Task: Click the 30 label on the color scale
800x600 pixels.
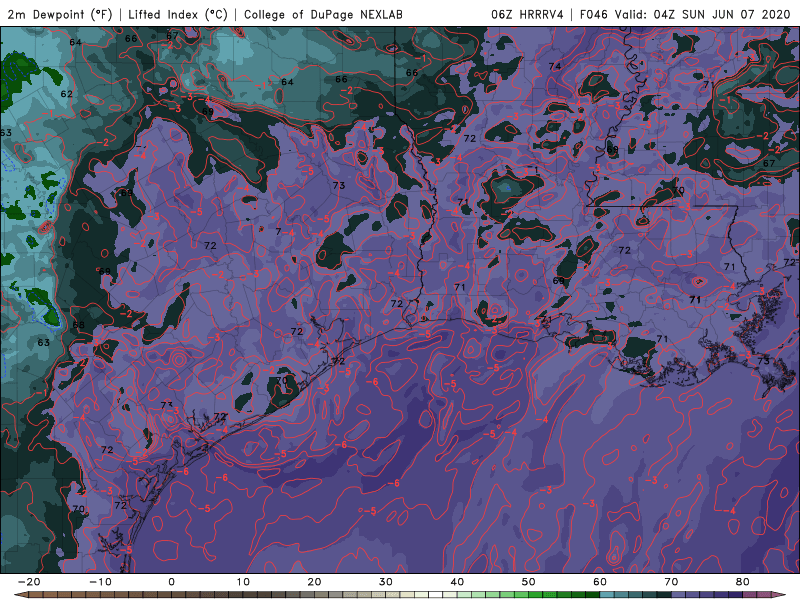Action: click(386, 582)
